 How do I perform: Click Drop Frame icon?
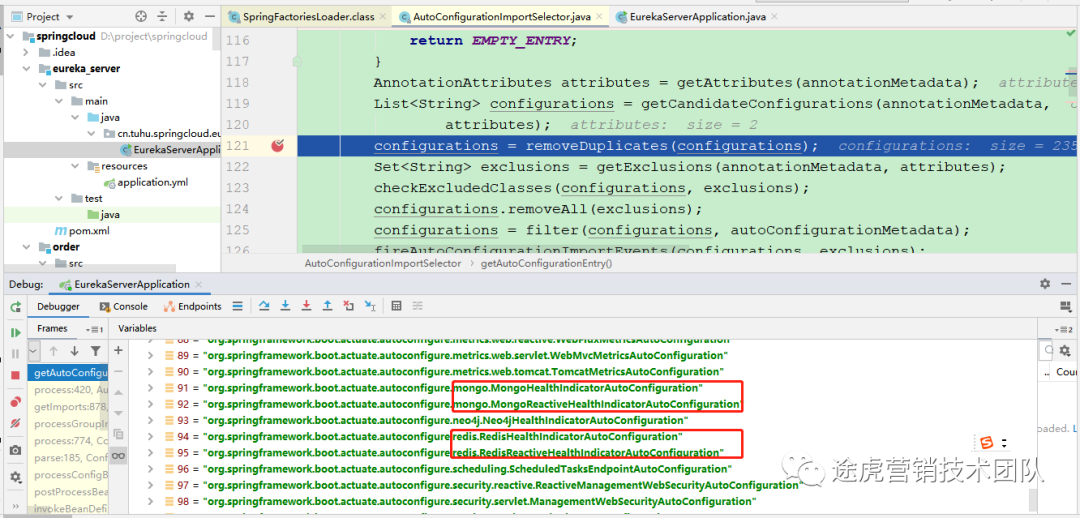click(x=349, y=306)
